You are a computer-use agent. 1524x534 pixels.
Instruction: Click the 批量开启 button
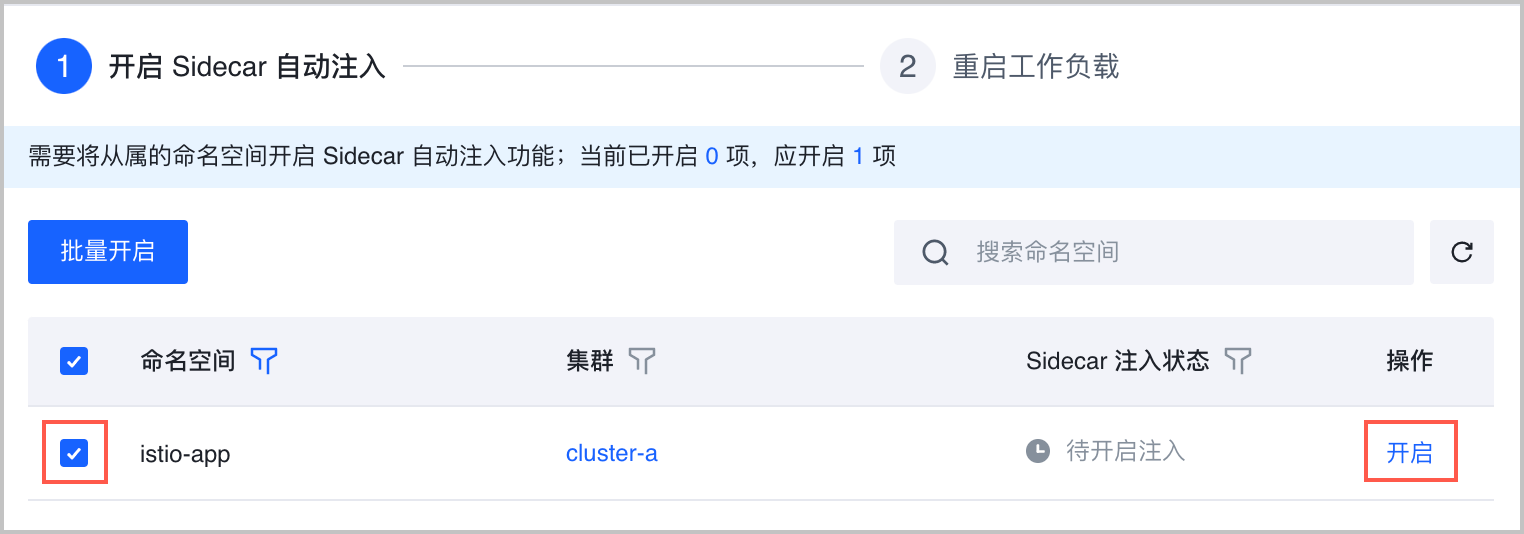coord(108,252)
